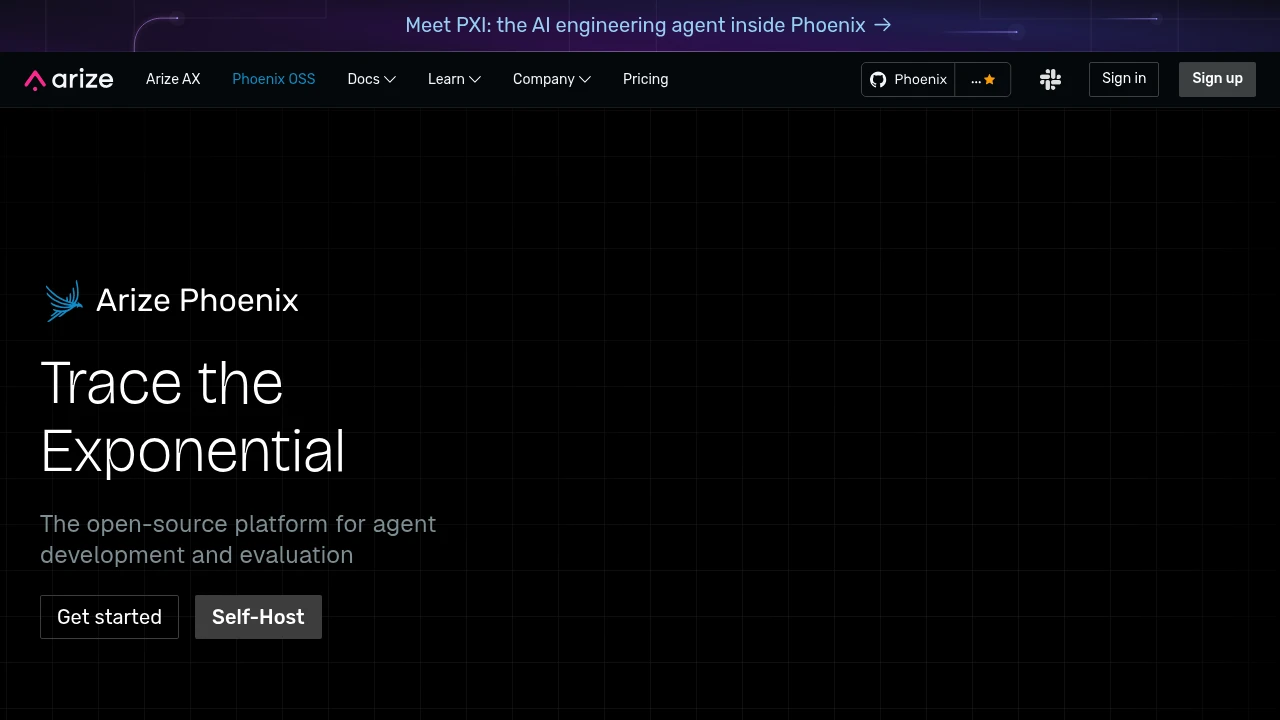
Task: Follow the arrow in the PXI banner
Action: [883, 25]
